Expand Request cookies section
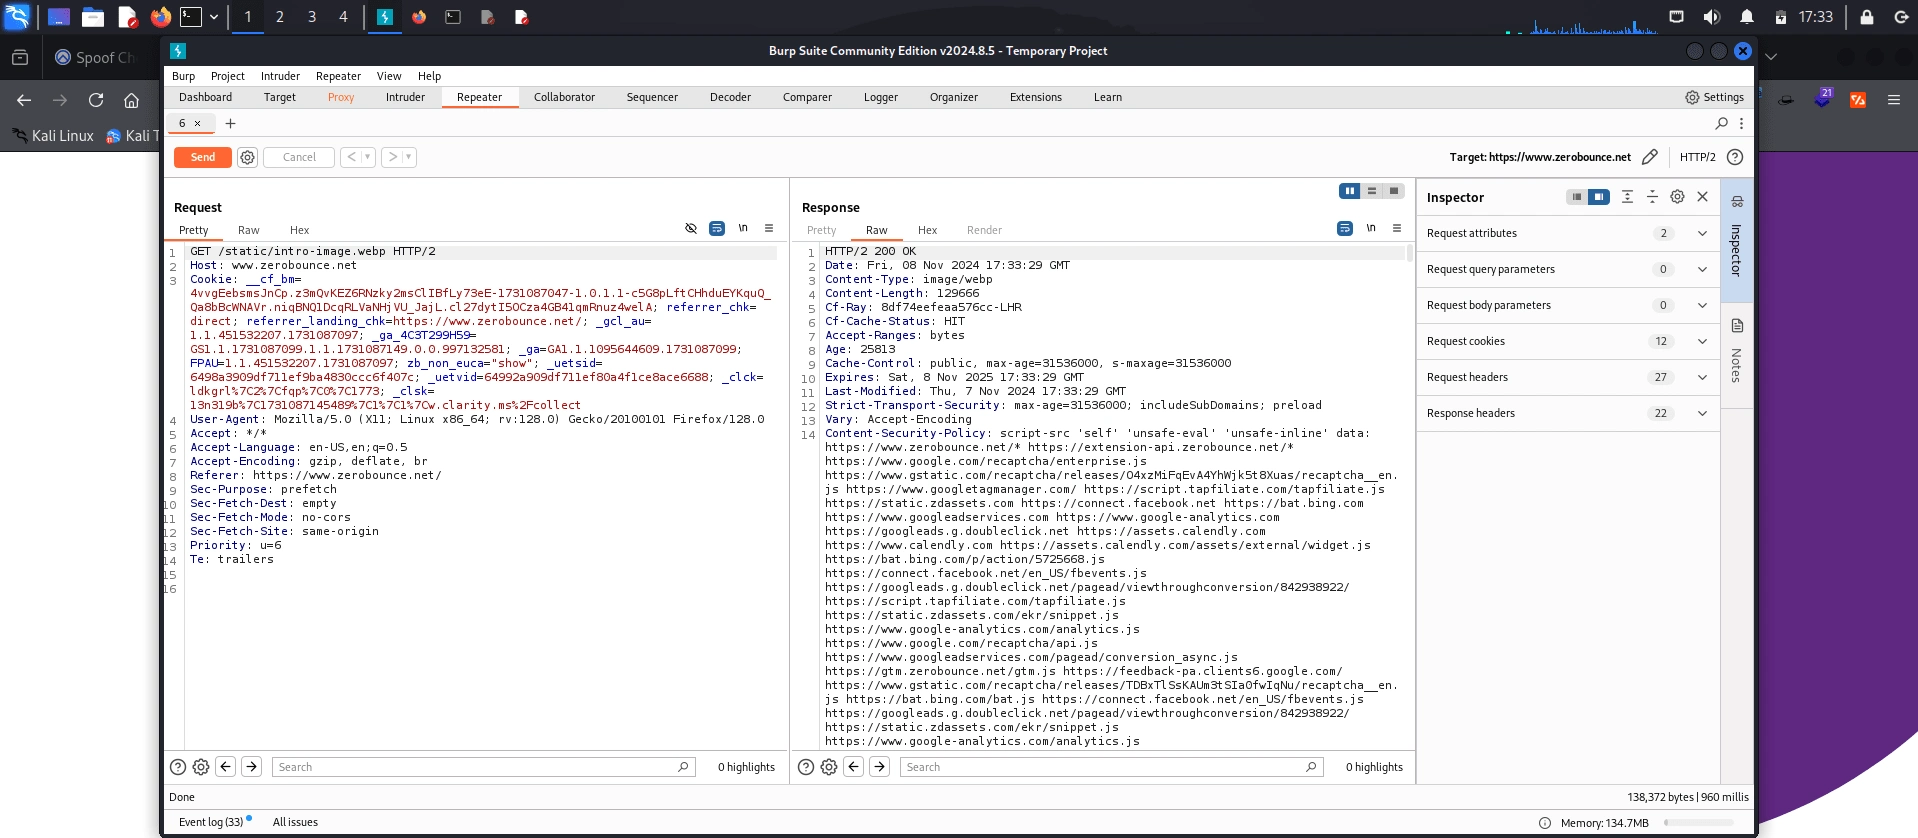The image size is (1918, 838). (x=1702, y=341)
